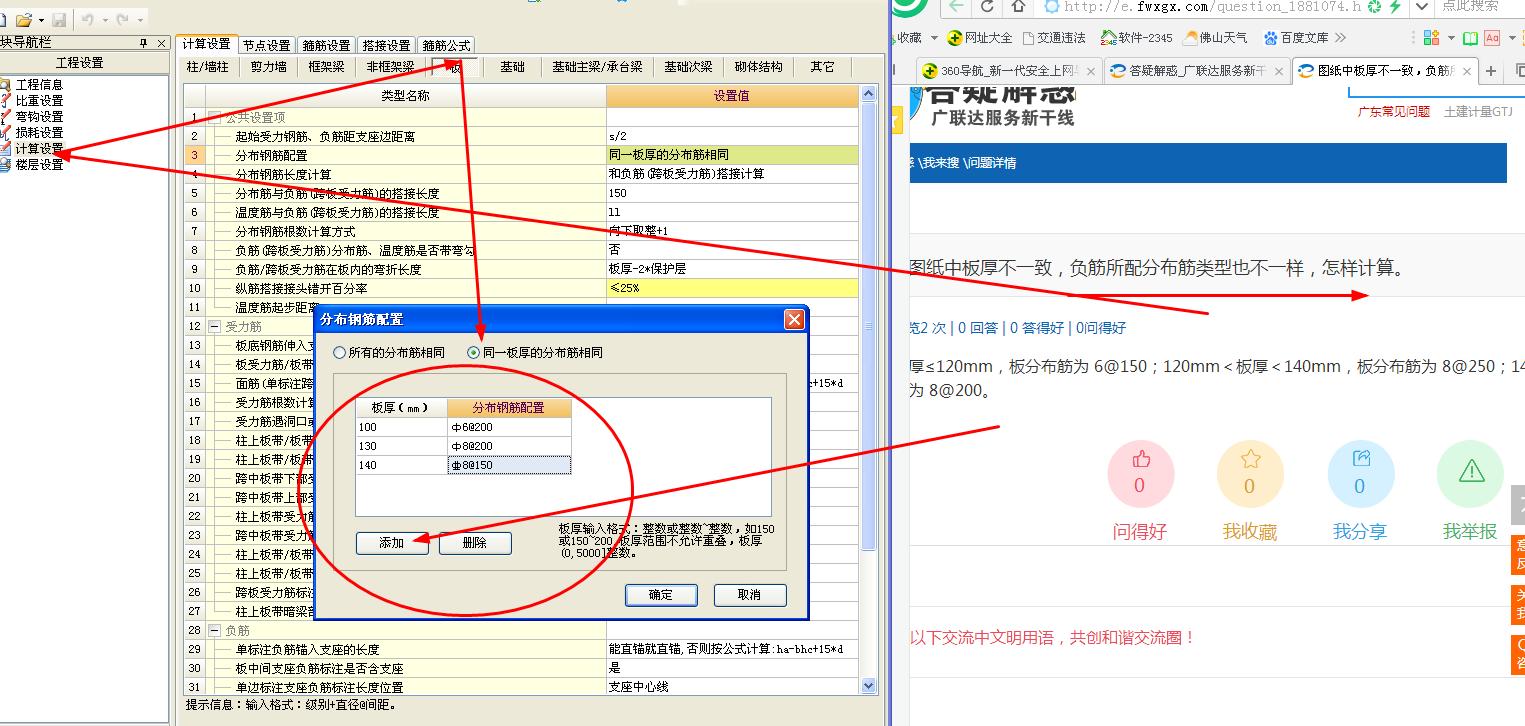Screen dimensions: 1525x726
Task: Collapse the 公共设置项 group in row 1
Action: [x=215, y=117]
